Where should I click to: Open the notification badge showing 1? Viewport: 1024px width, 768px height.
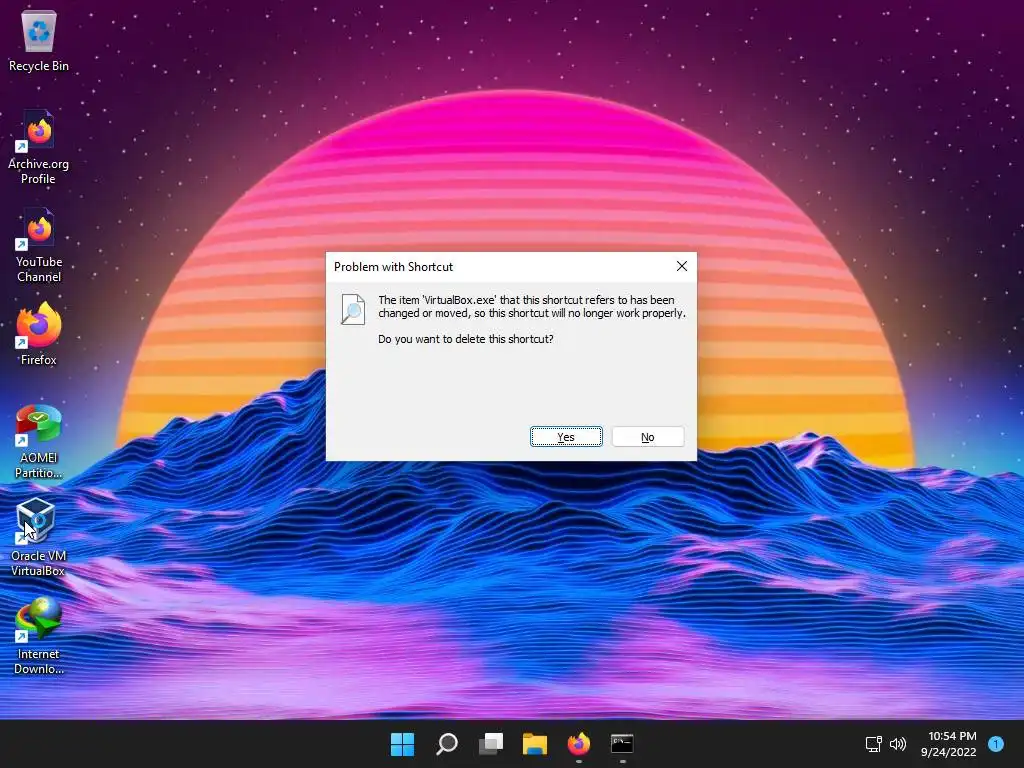[x=995, y=744]
